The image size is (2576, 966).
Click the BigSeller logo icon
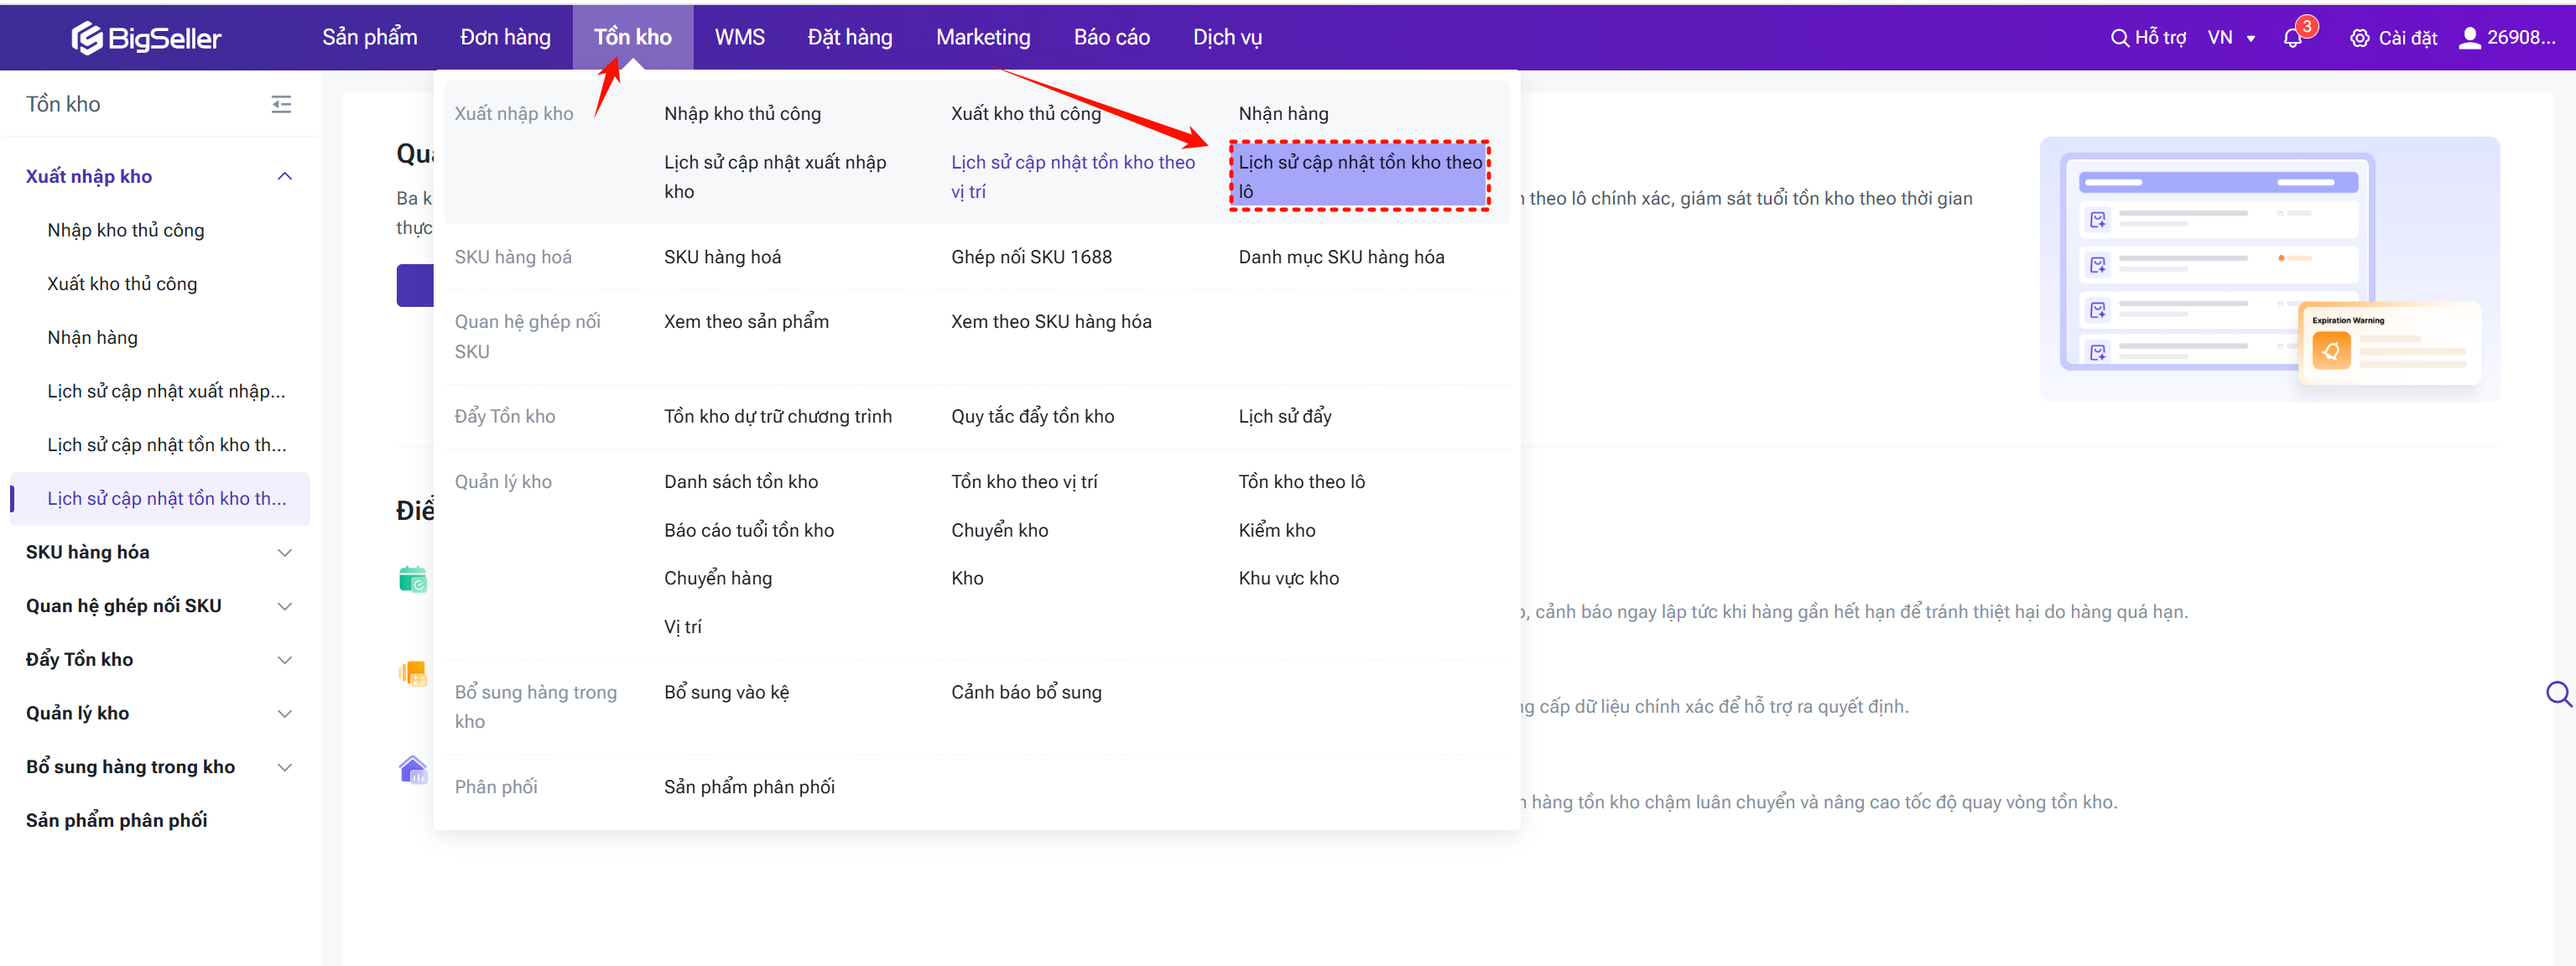pos(87,38)
